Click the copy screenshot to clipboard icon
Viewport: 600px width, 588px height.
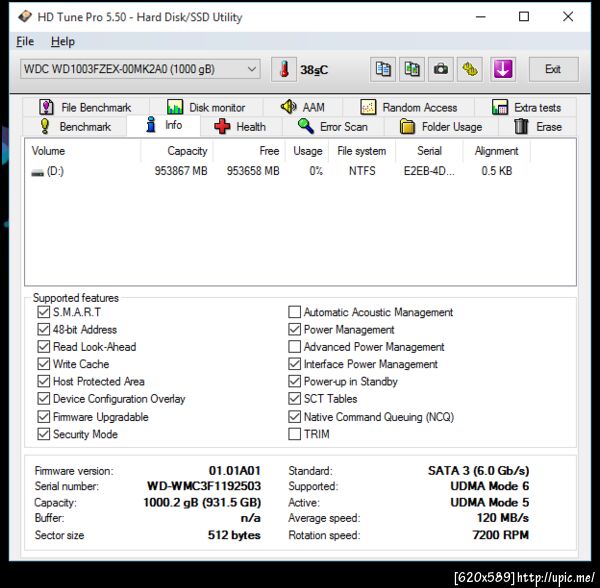pos(412,70)
